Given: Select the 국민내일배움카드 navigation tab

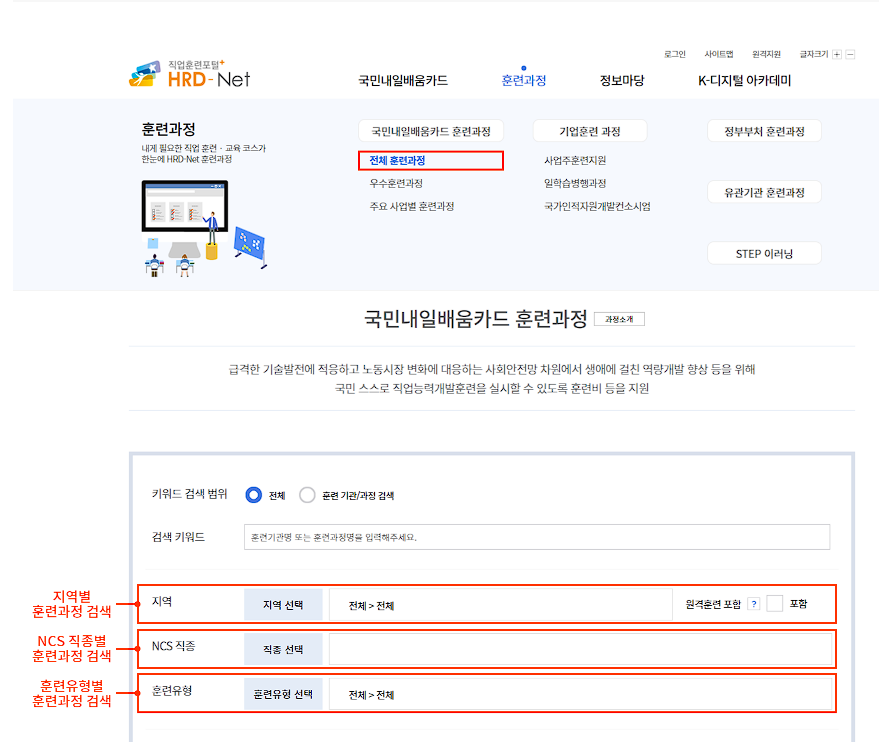Looking at the screenshot, I should click(x=403, y=79).
